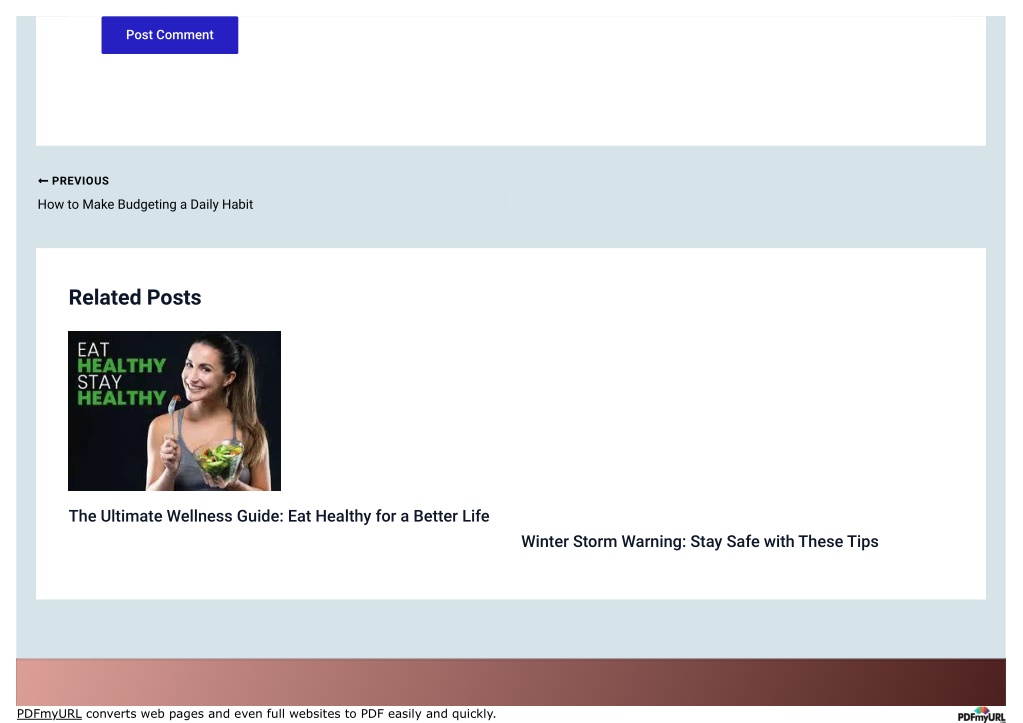Open 'The Ultimate Wellness Guide' post title

click(279, 516)
